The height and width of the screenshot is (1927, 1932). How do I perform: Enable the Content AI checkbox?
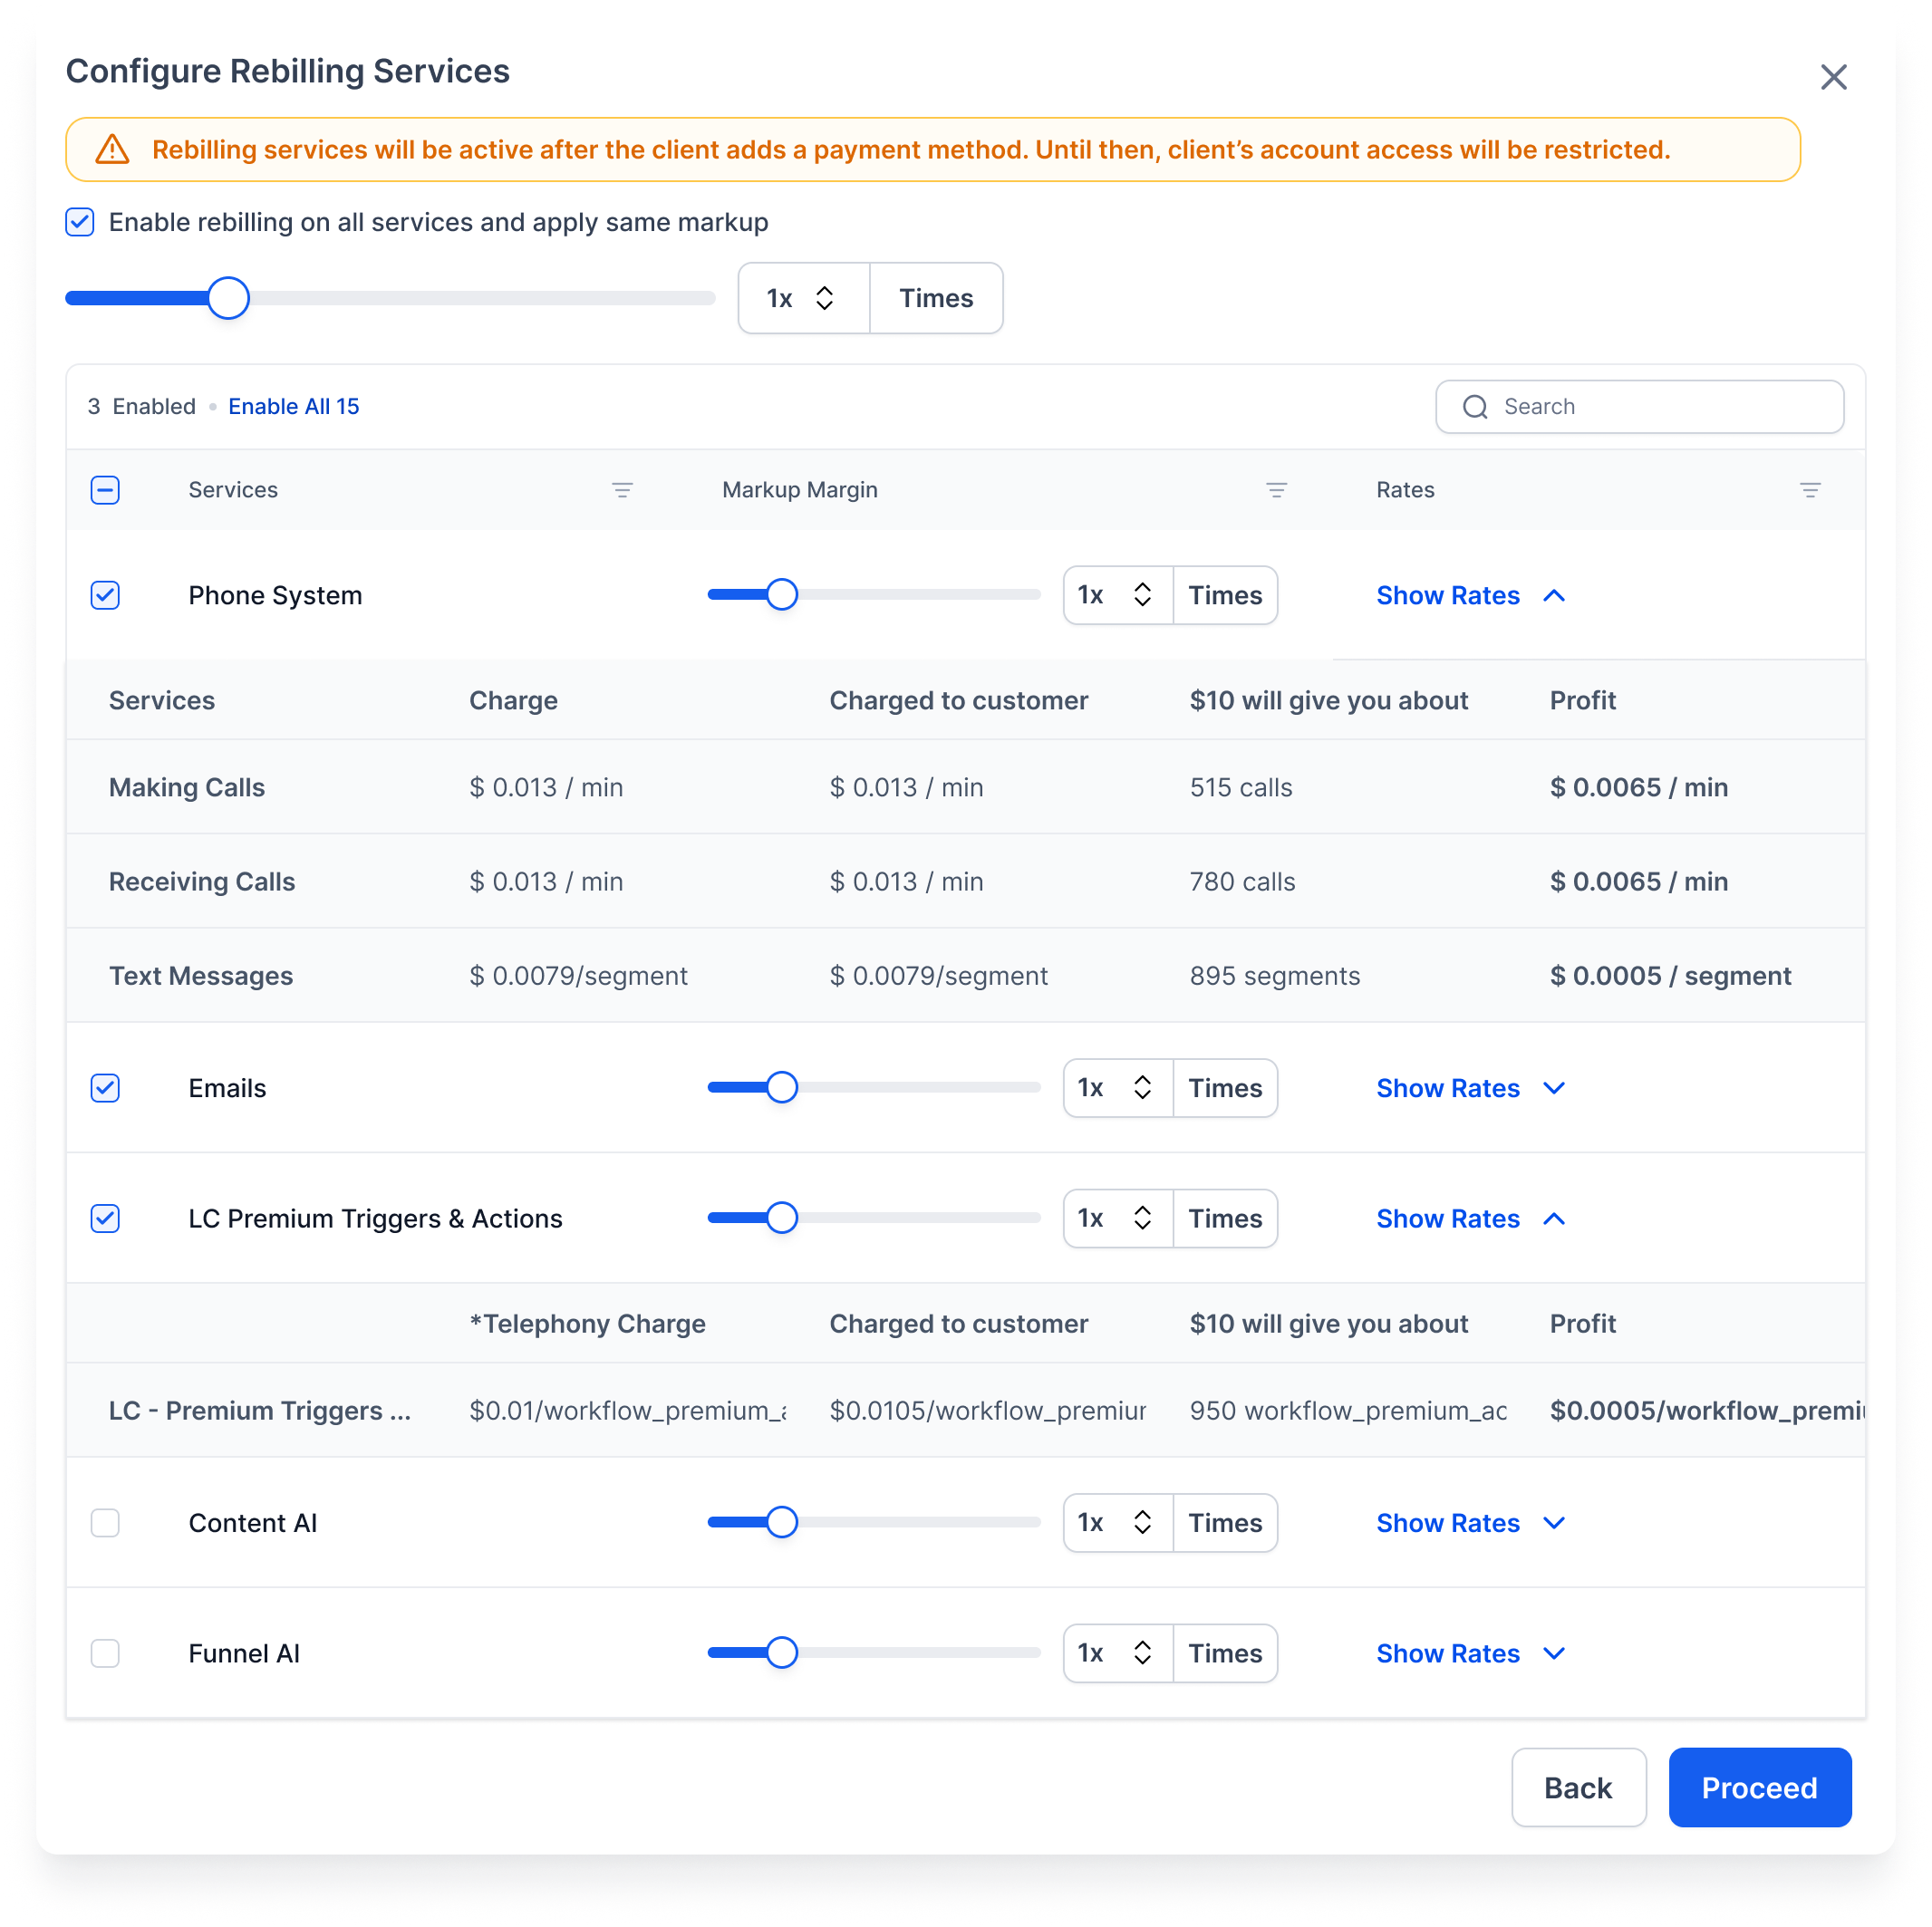pos(105,1523)
